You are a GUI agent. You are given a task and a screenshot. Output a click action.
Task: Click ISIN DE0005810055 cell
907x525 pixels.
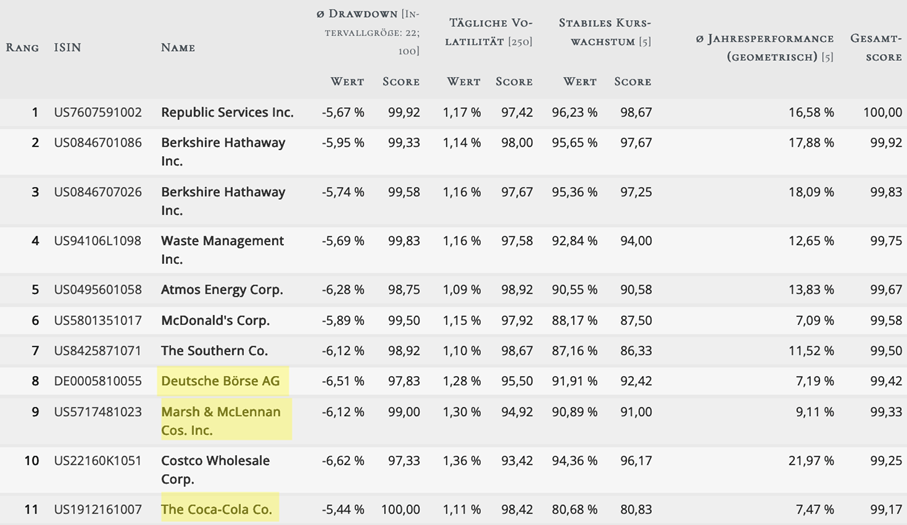click(98, 381)
